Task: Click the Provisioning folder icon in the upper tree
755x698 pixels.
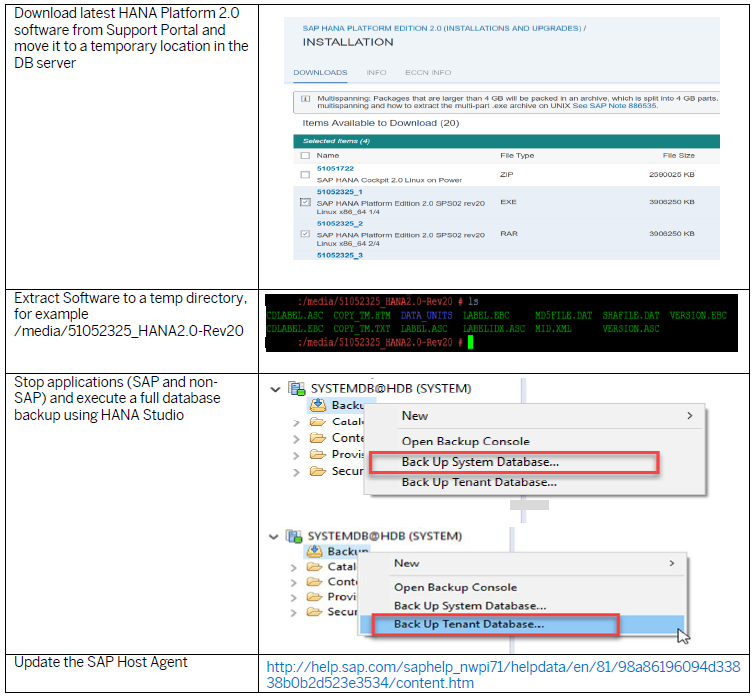Action: (317, 454)
